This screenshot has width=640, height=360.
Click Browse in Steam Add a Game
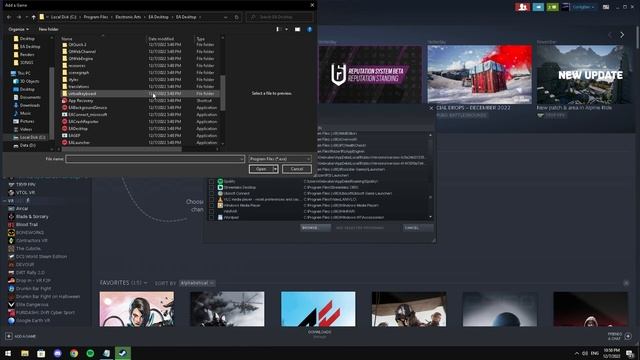click(x=316, y=228)
